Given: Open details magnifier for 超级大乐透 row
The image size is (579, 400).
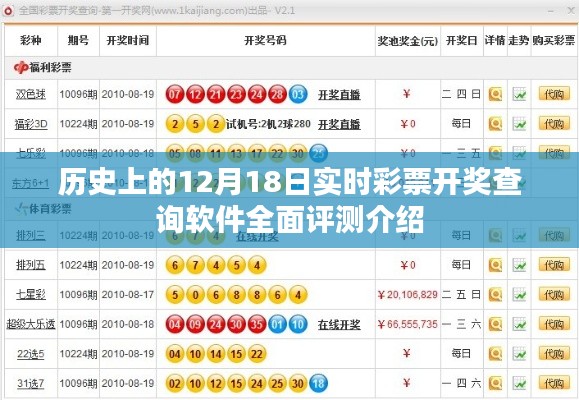Looking at the screenshot, I should click(495, 324).
